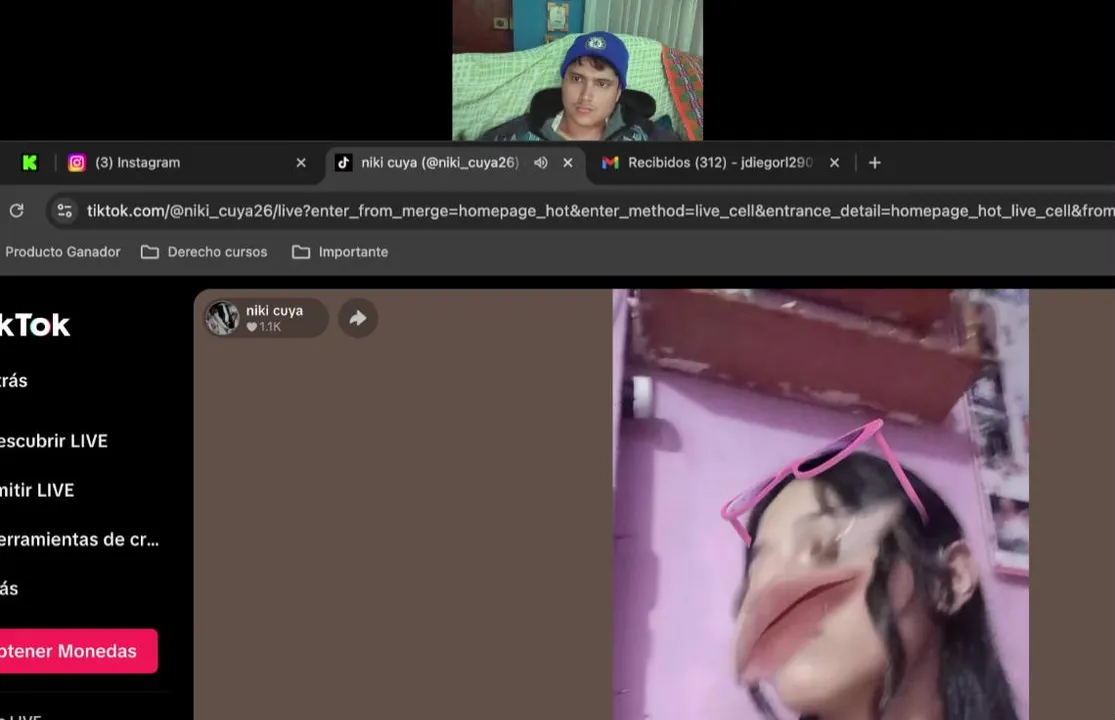Viewport: 1115px width, 720px height.
Task: Open a new browser tab
Action: 875,163
